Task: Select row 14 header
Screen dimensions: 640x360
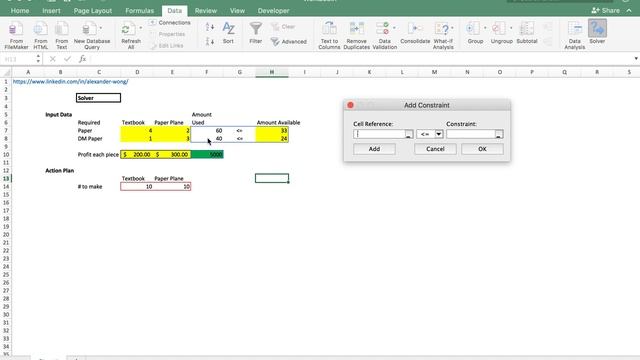Action: (x=6, y=187)
